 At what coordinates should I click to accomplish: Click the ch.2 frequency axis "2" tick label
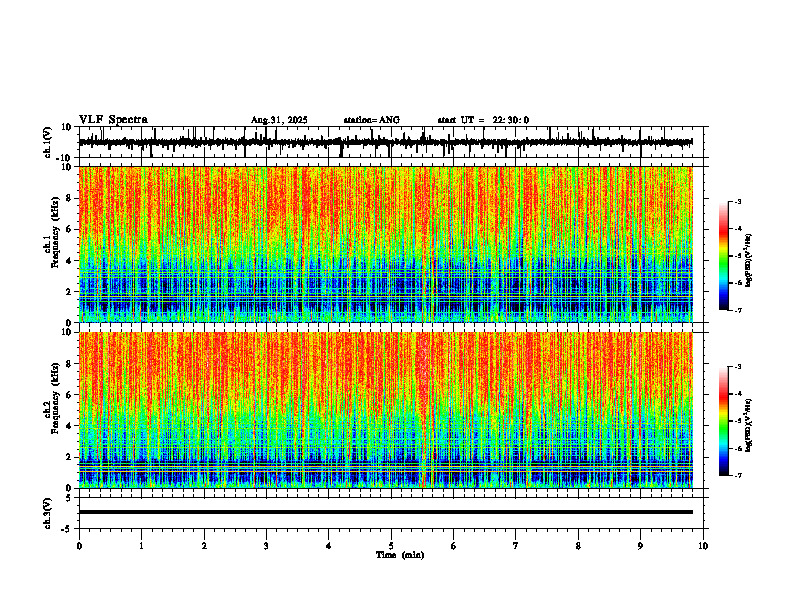[x=70, y=457]
